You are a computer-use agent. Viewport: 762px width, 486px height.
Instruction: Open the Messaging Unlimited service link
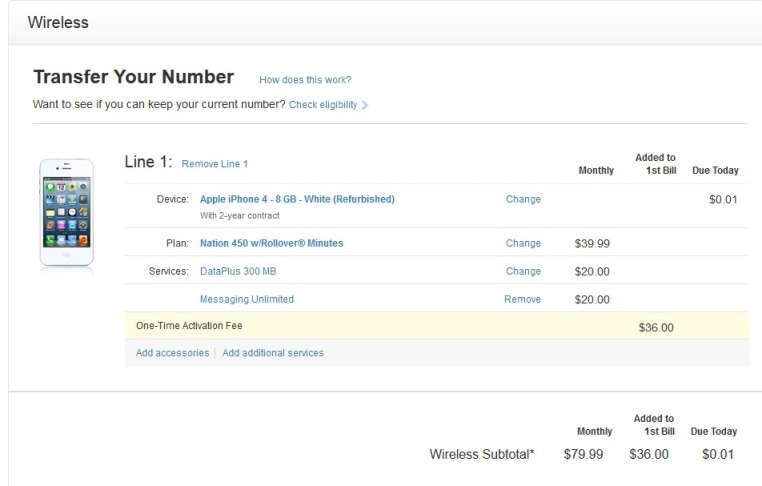(247, 299)
